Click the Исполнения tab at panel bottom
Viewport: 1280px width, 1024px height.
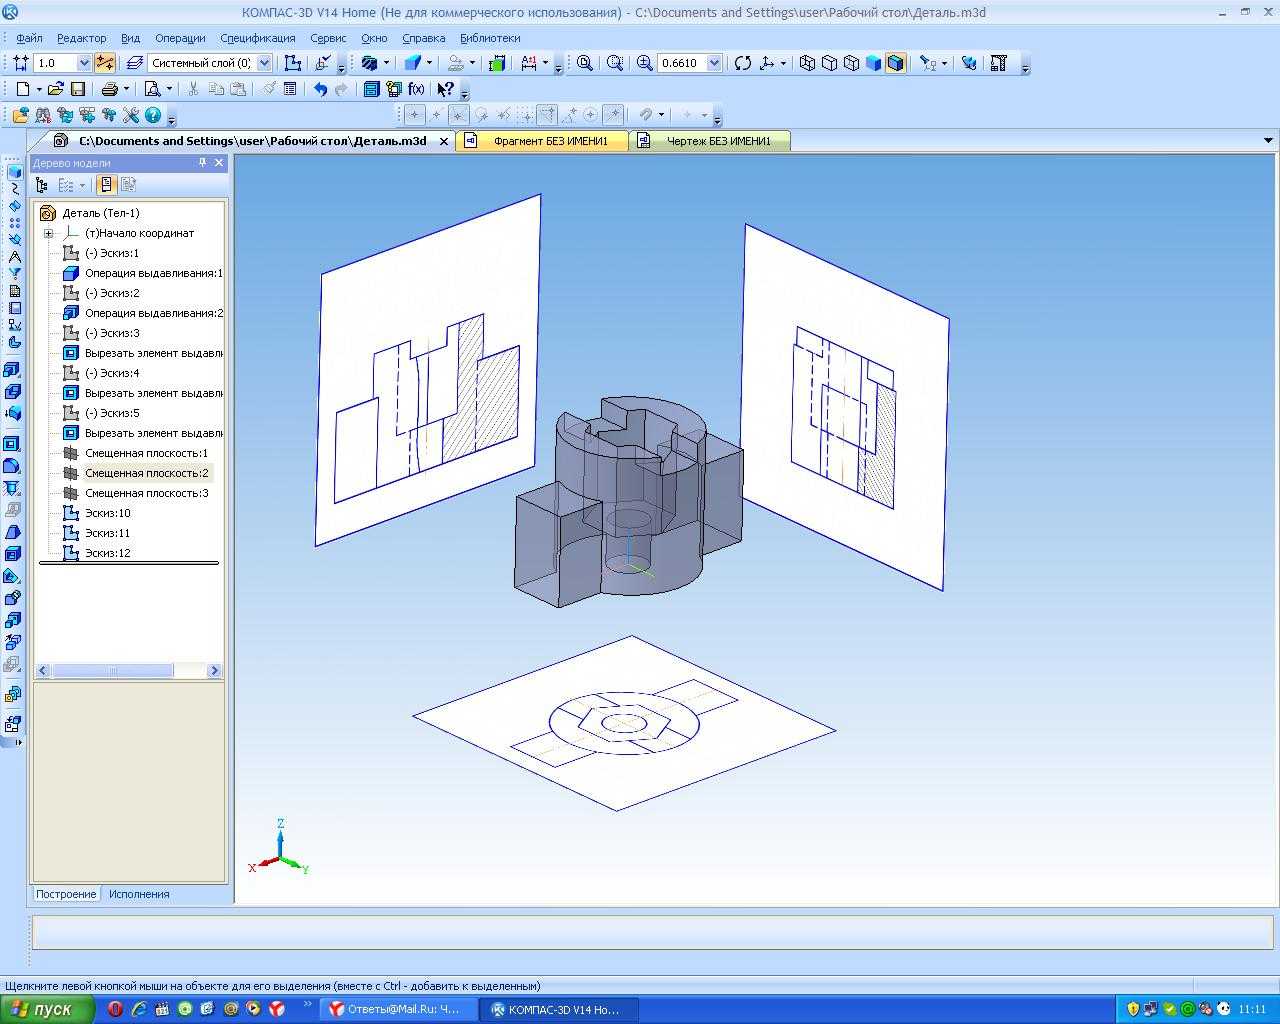click(139, 894)
